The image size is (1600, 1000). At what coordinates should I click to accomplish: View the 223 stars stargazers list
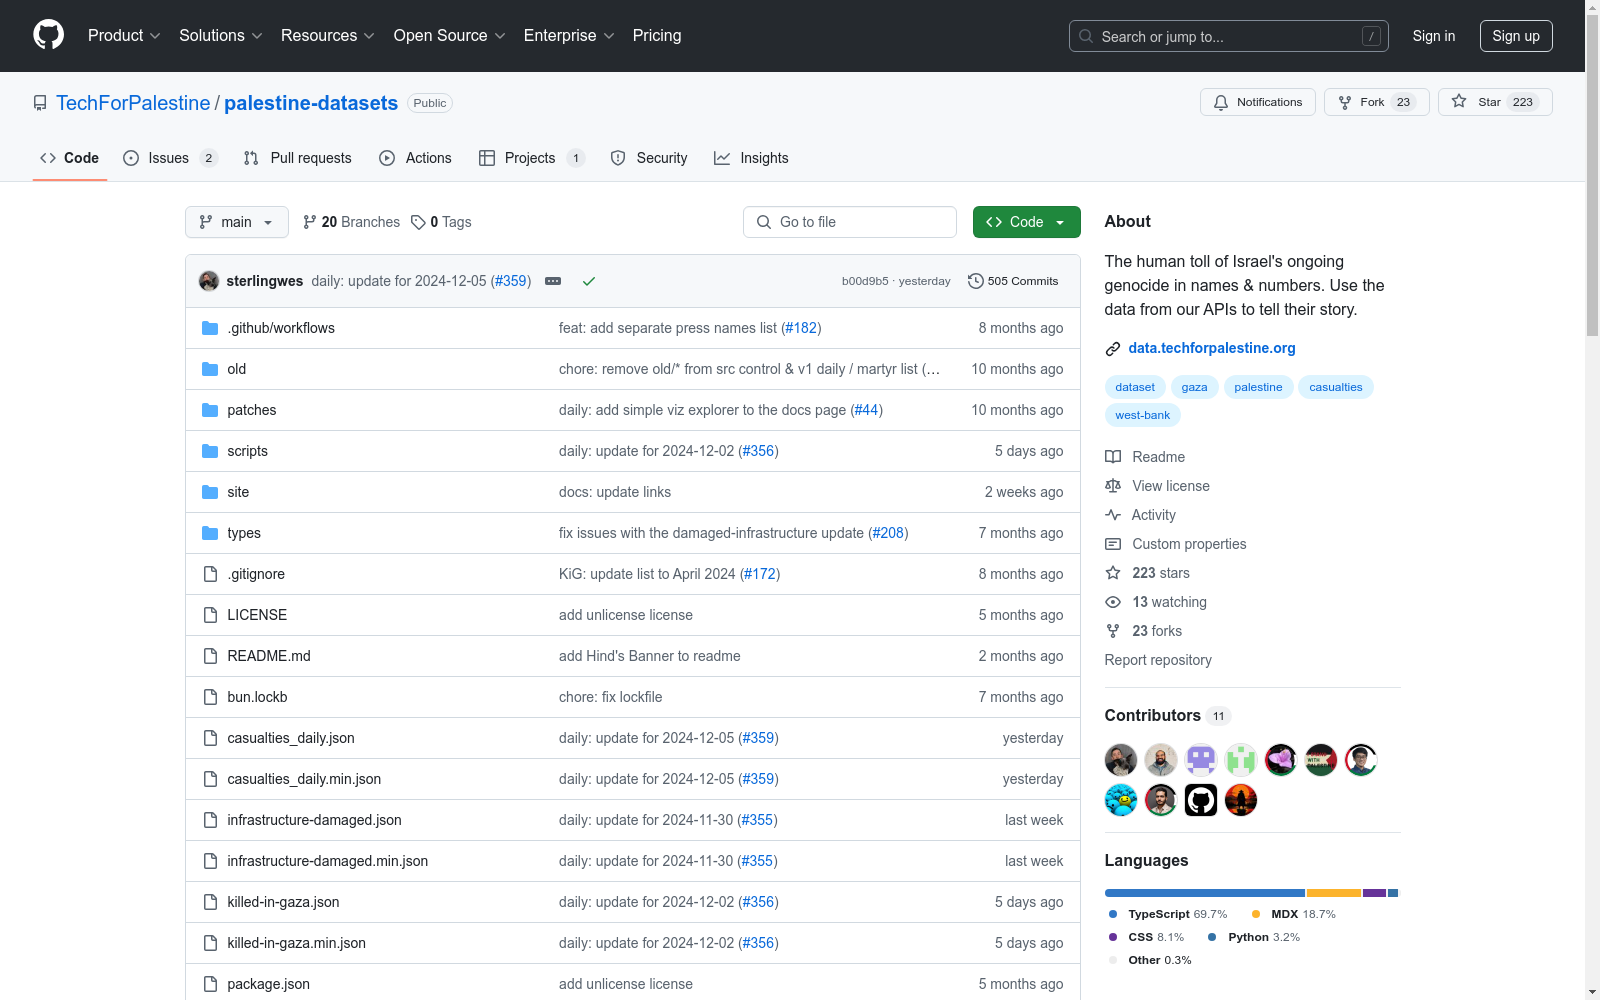(x=1147, y=573)
